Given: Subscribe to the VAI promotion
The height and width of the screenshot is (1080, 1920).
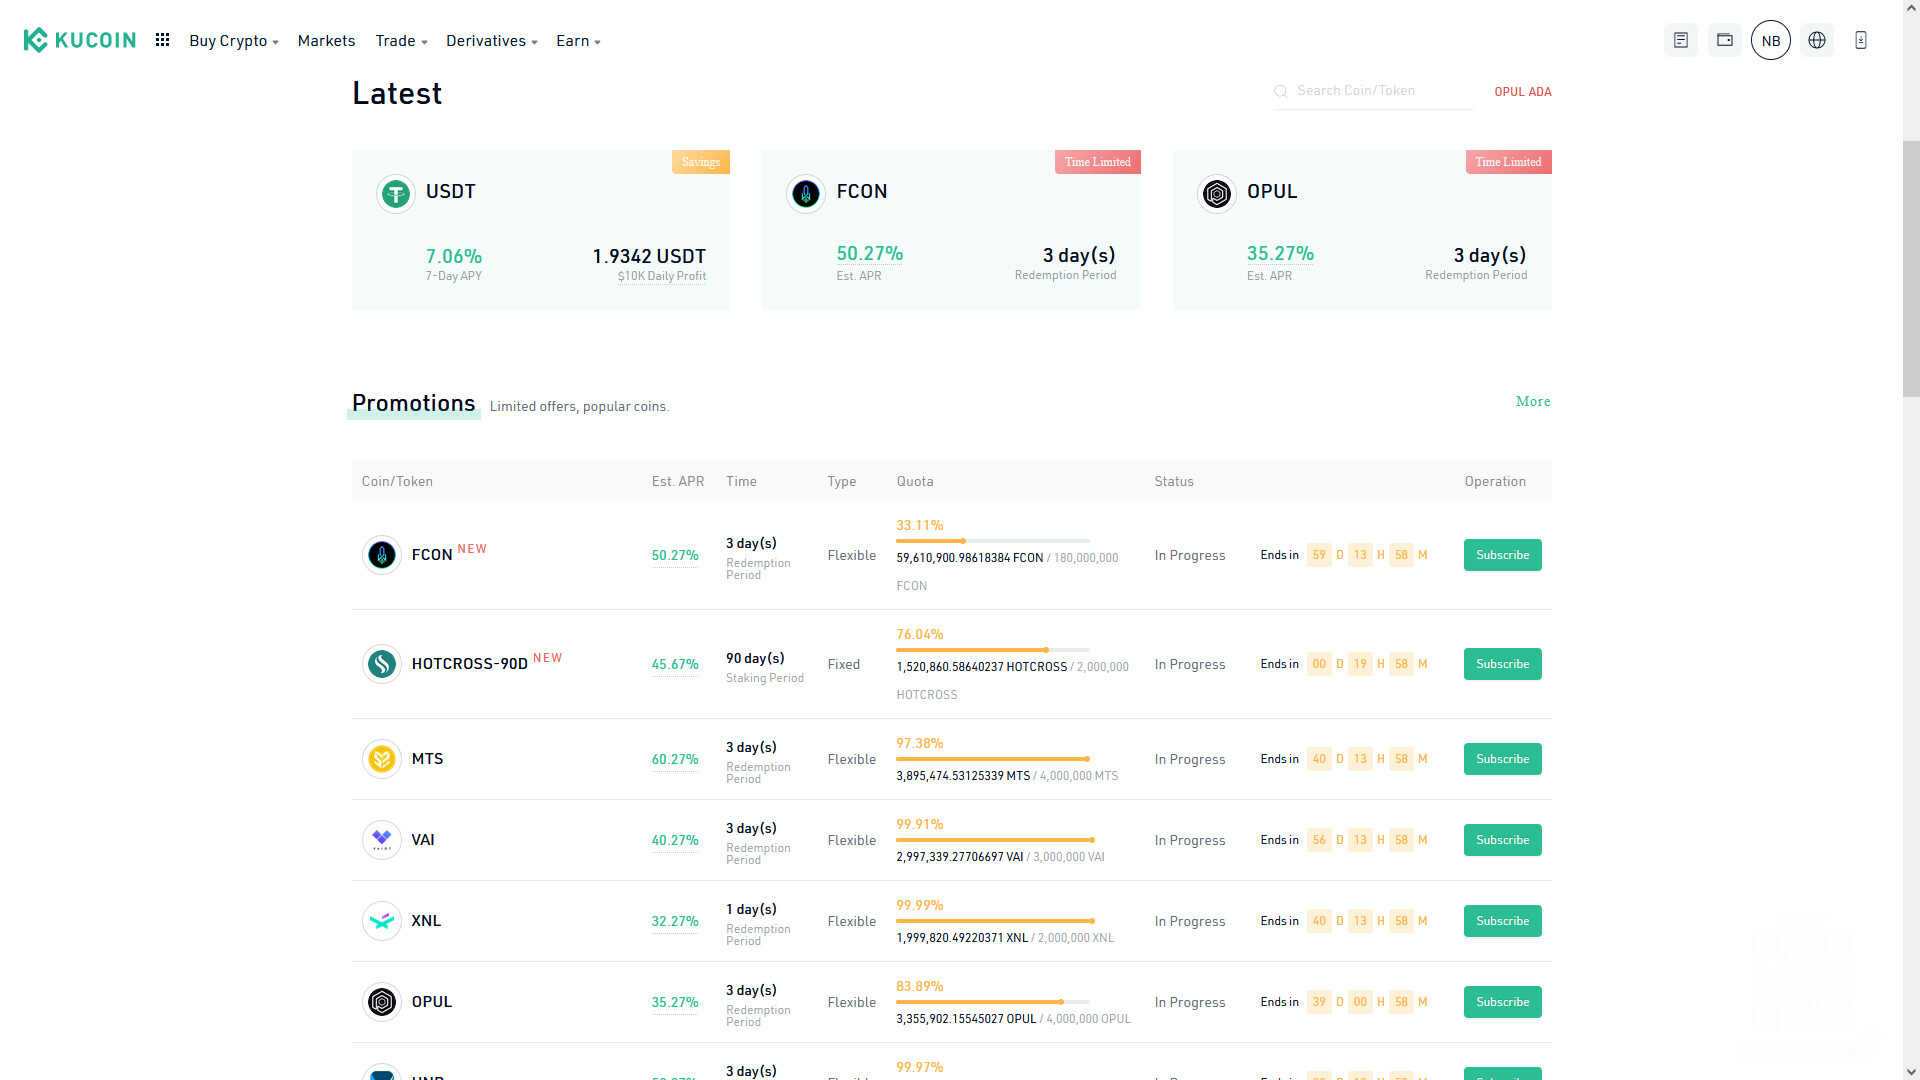Looking at the screenshot, I should click(1502, 840).
